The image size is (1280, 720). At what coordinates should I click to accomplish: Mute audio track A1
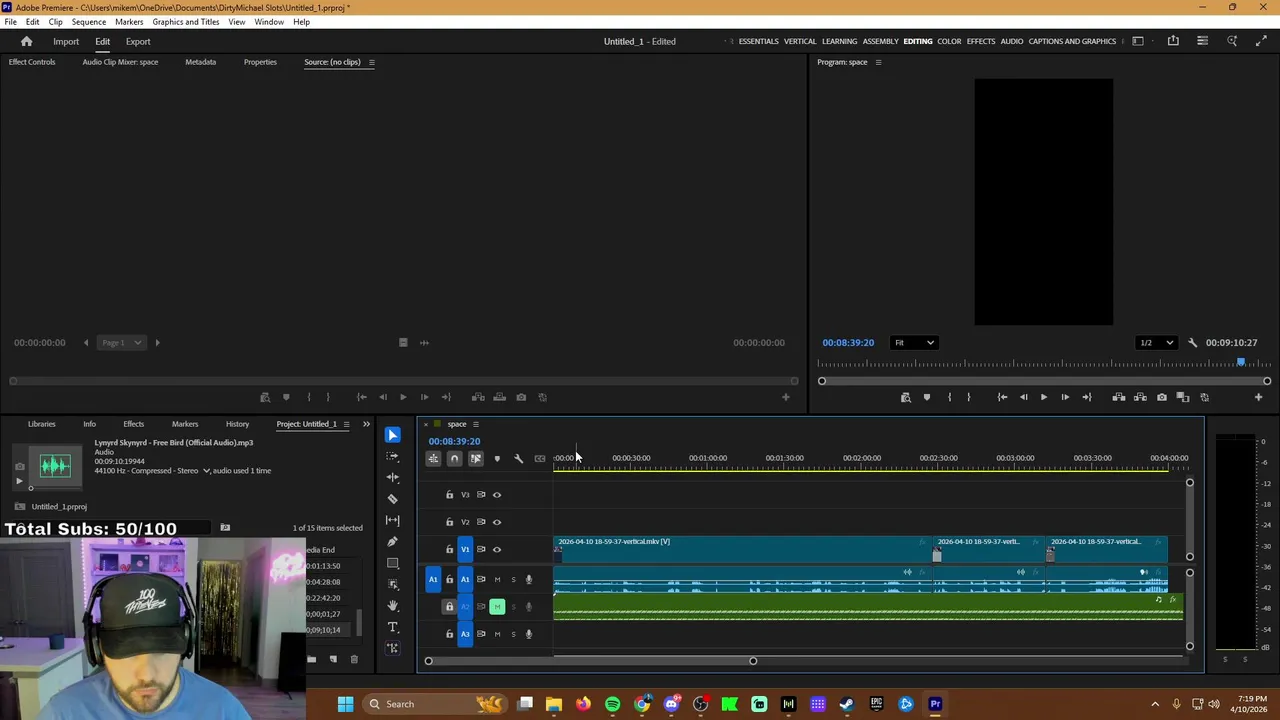(x=497, y=579)
